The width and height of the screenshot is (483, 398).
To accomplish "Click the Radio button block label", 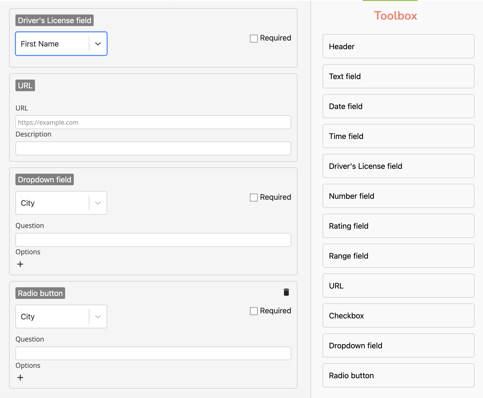I will point(40,293).
